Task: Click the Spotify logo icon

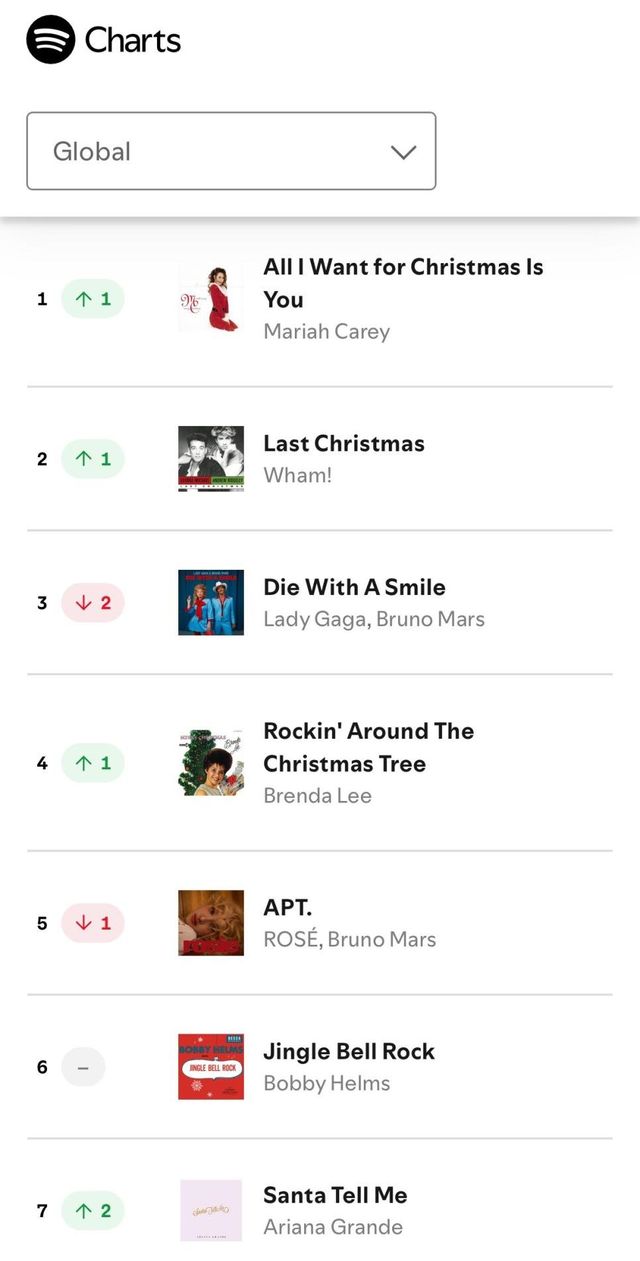Action: pos(50,40)
